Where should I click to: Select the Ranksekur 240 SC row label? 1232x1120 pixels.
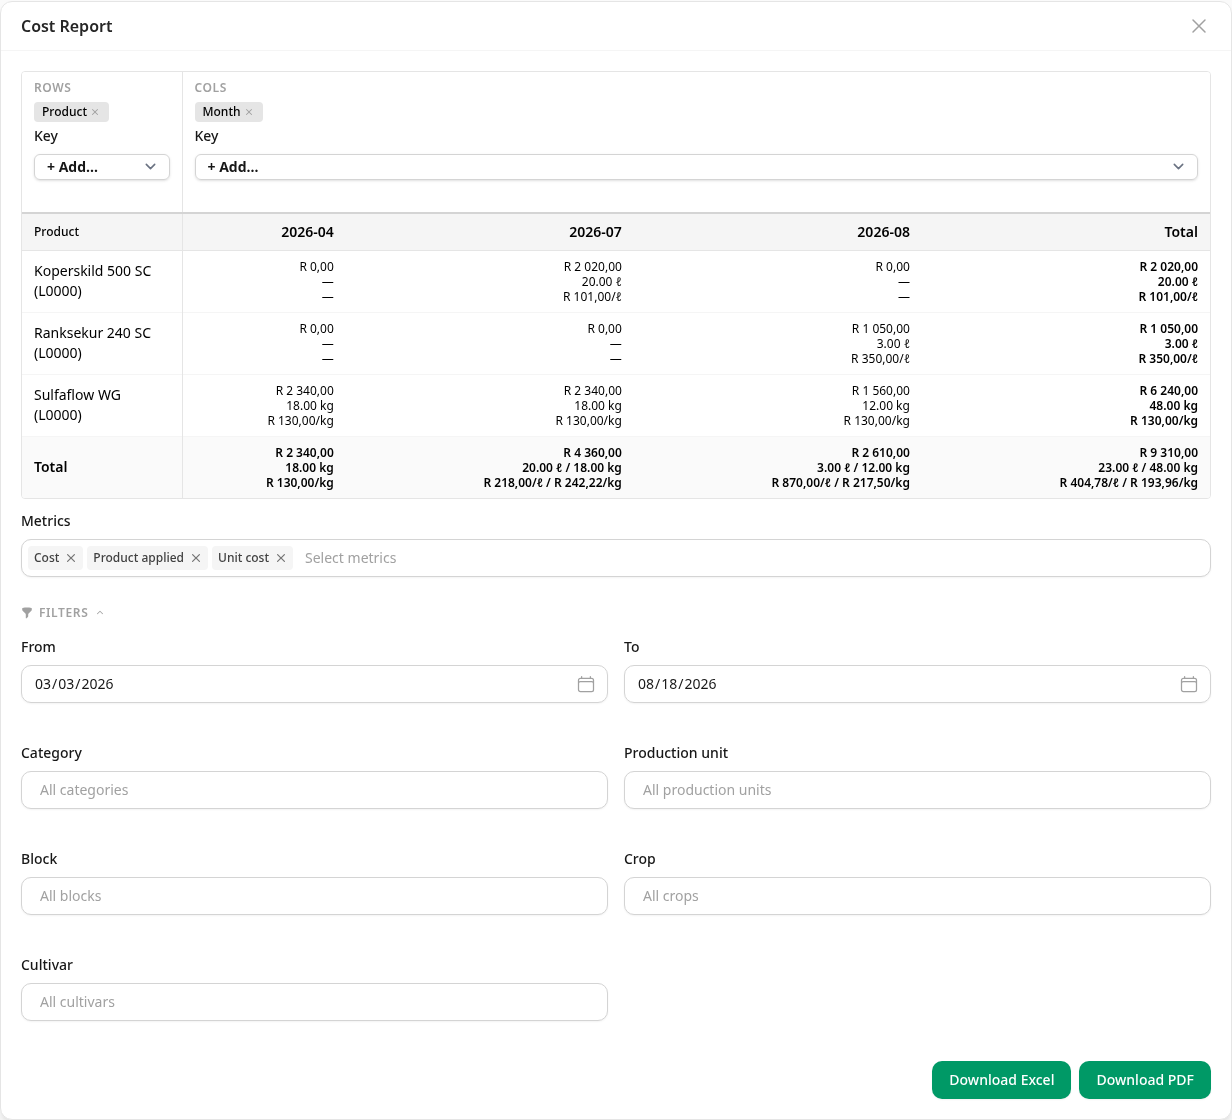[92, 343]
